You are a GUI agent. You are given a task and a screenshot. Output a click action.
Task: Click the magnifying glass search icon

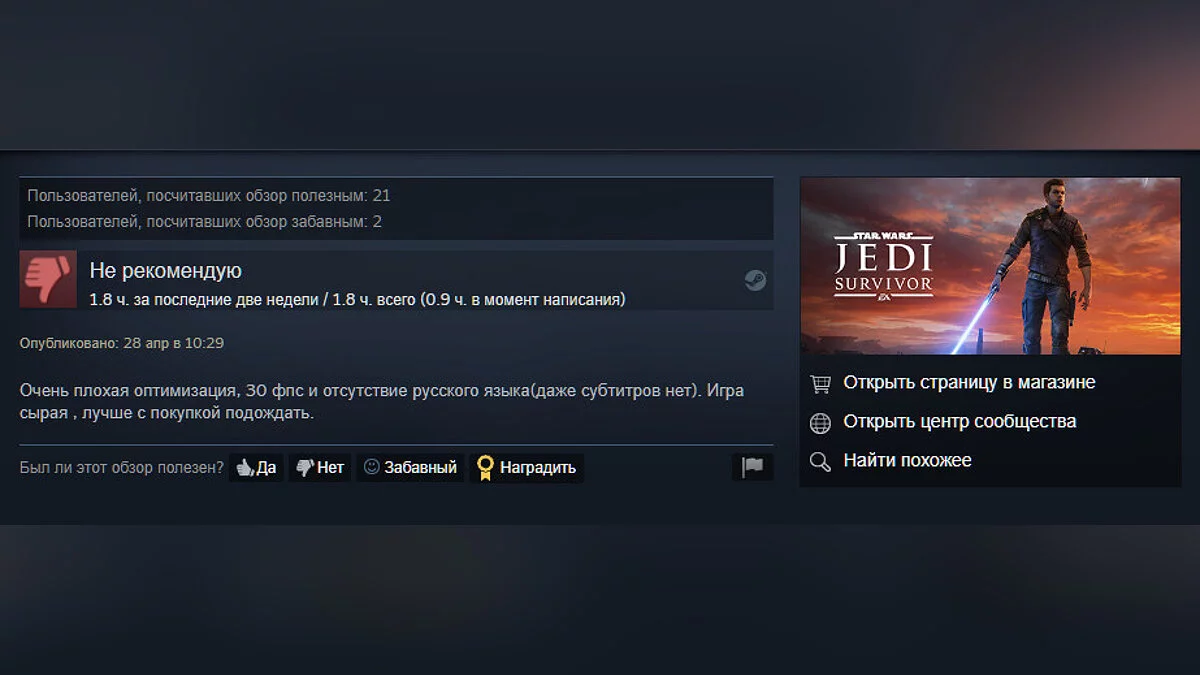(820, 461)
